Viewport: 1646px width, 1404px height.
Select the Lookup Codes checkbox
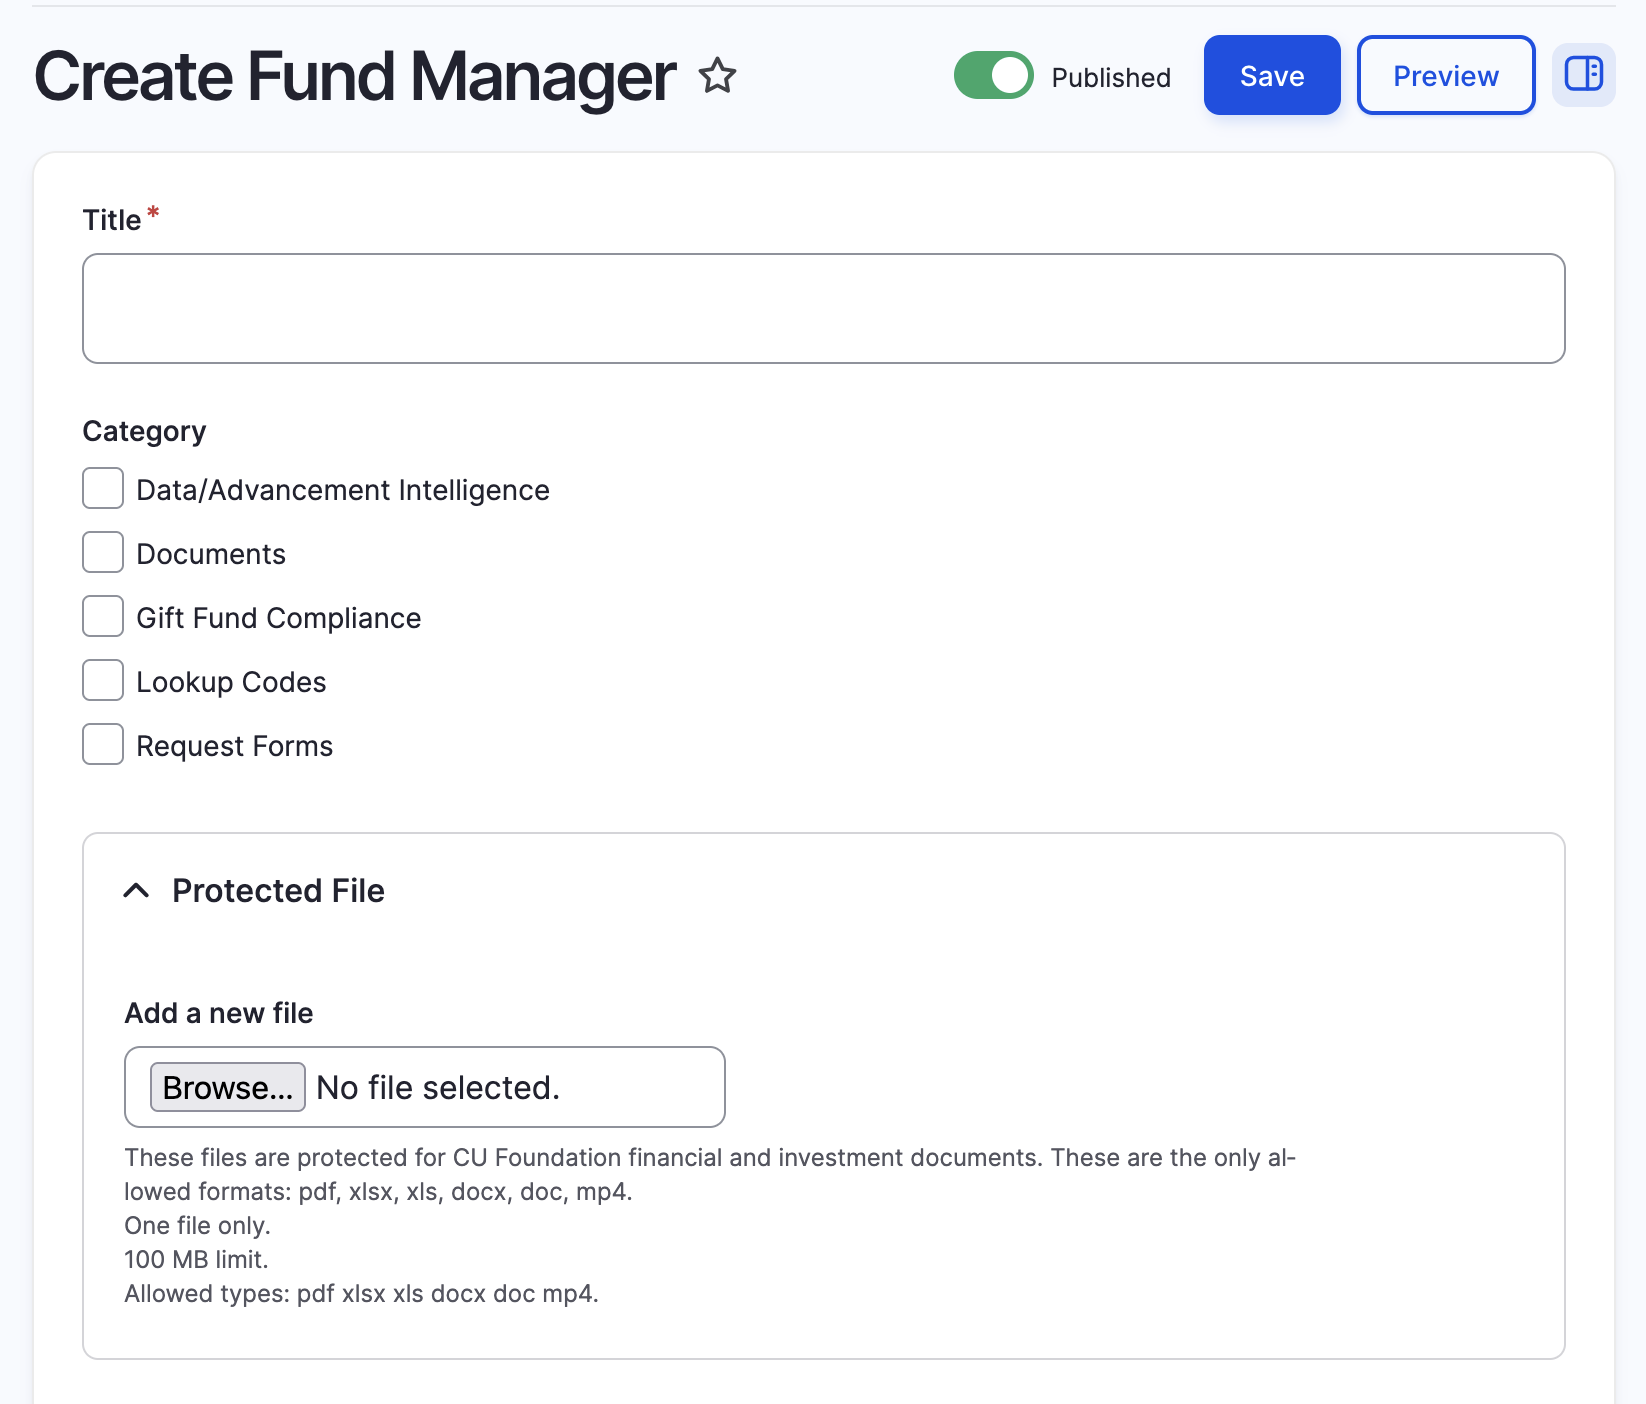(x=103, y=681)
